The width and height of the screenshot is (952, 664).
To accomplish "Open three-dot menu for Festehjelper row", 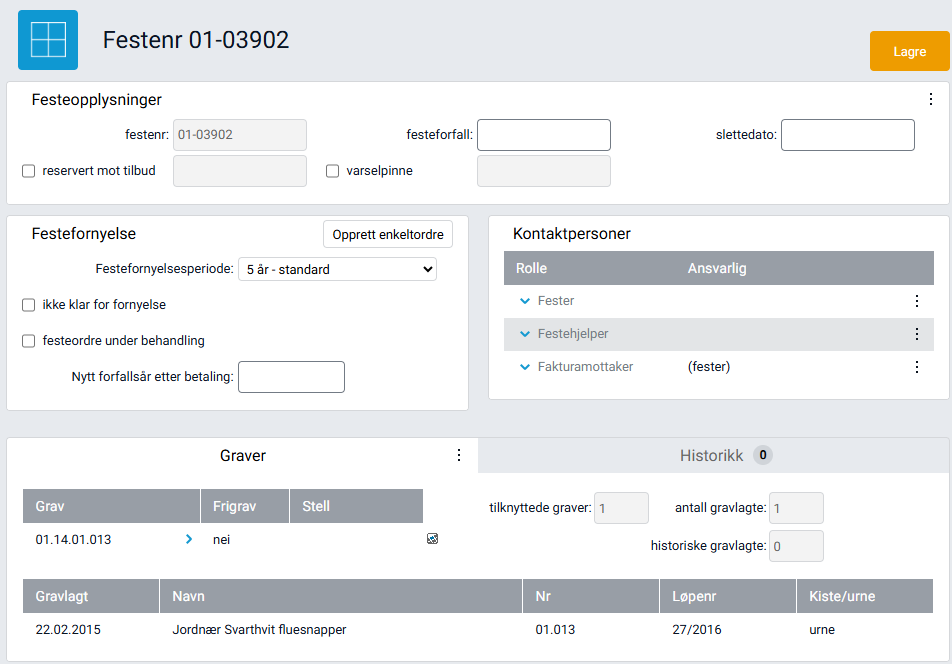I will (x=916, y=334).
